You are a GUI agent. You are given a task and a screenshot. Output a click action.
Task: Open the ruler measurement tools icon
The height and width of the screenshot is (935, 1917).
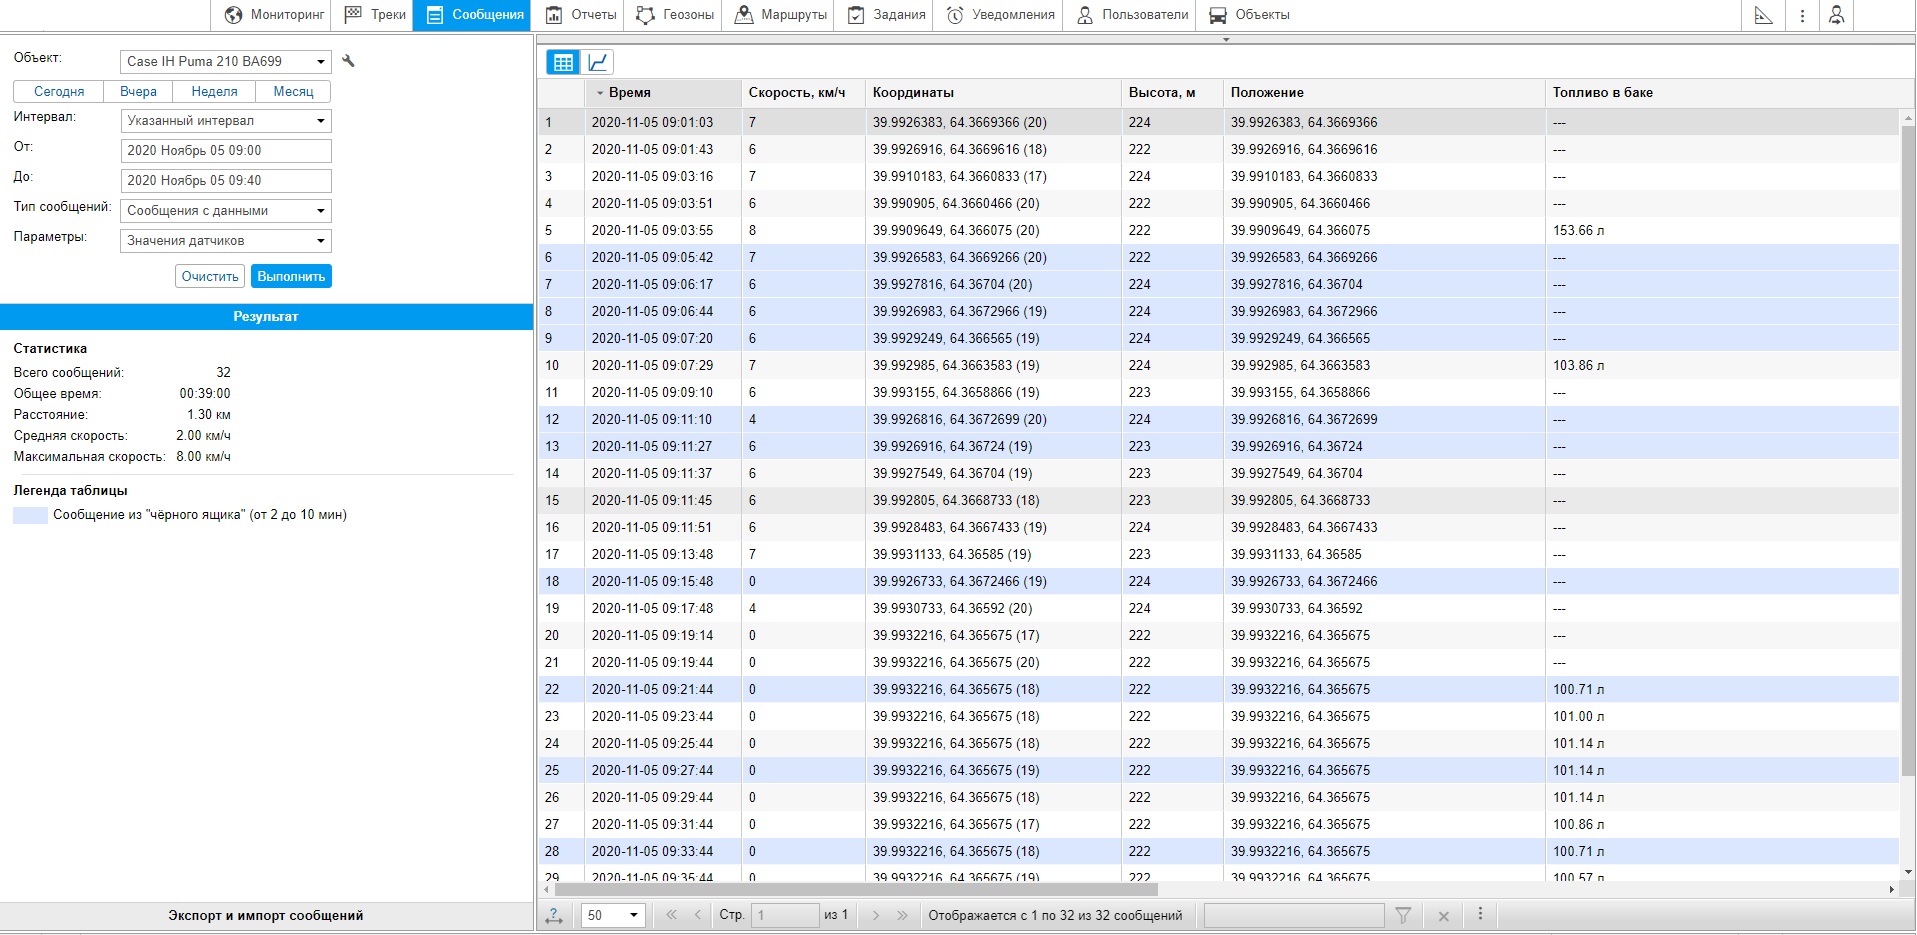tap(1763, 15)
